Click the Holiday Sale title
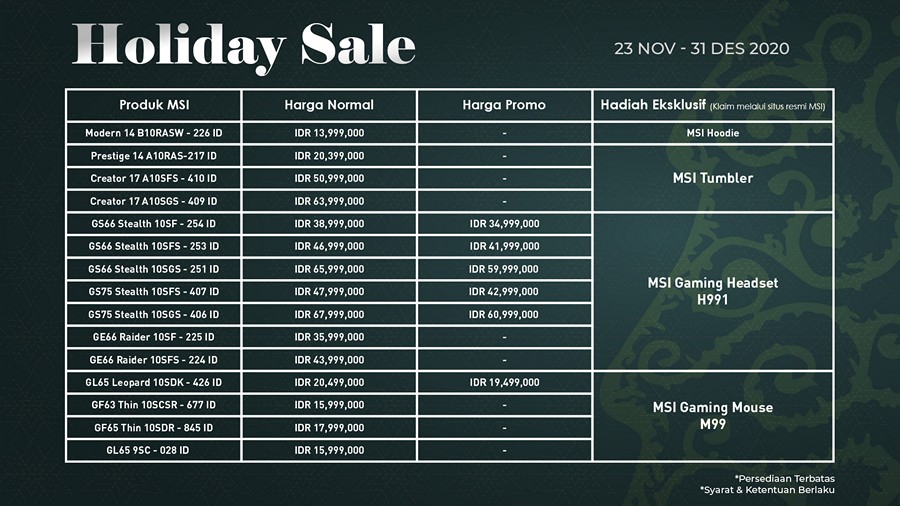This screenshot has width=900, height=506. pyautogui.click(x=244, y=45)
